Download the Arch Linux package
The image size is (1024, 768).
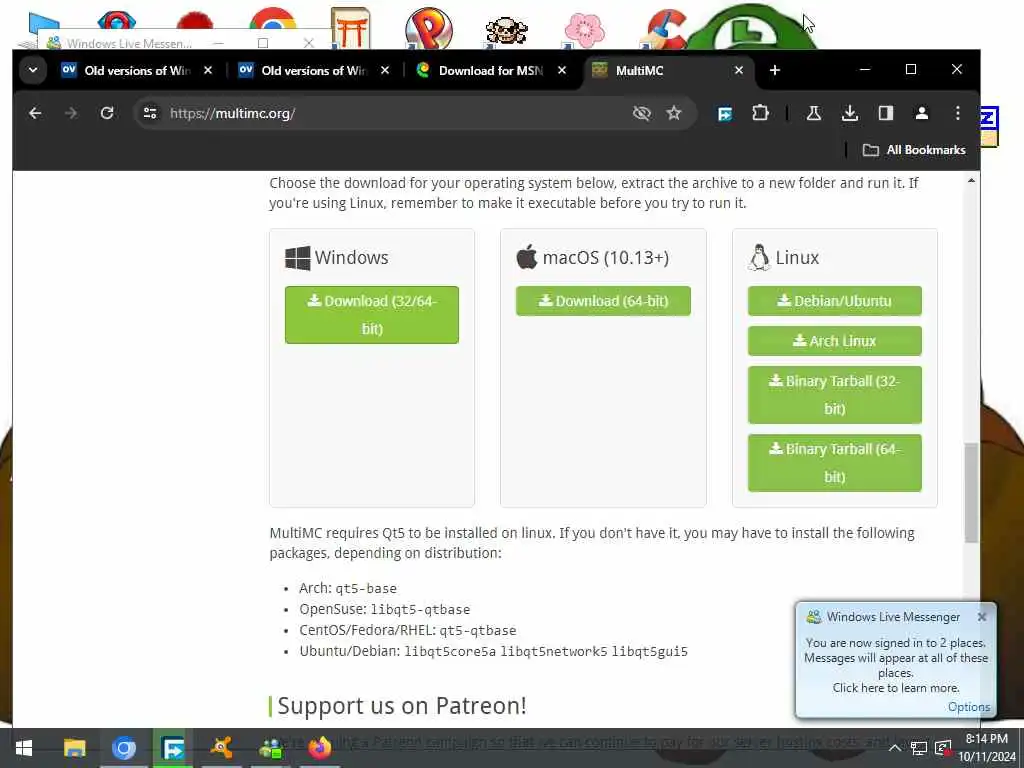pos(835,341)
